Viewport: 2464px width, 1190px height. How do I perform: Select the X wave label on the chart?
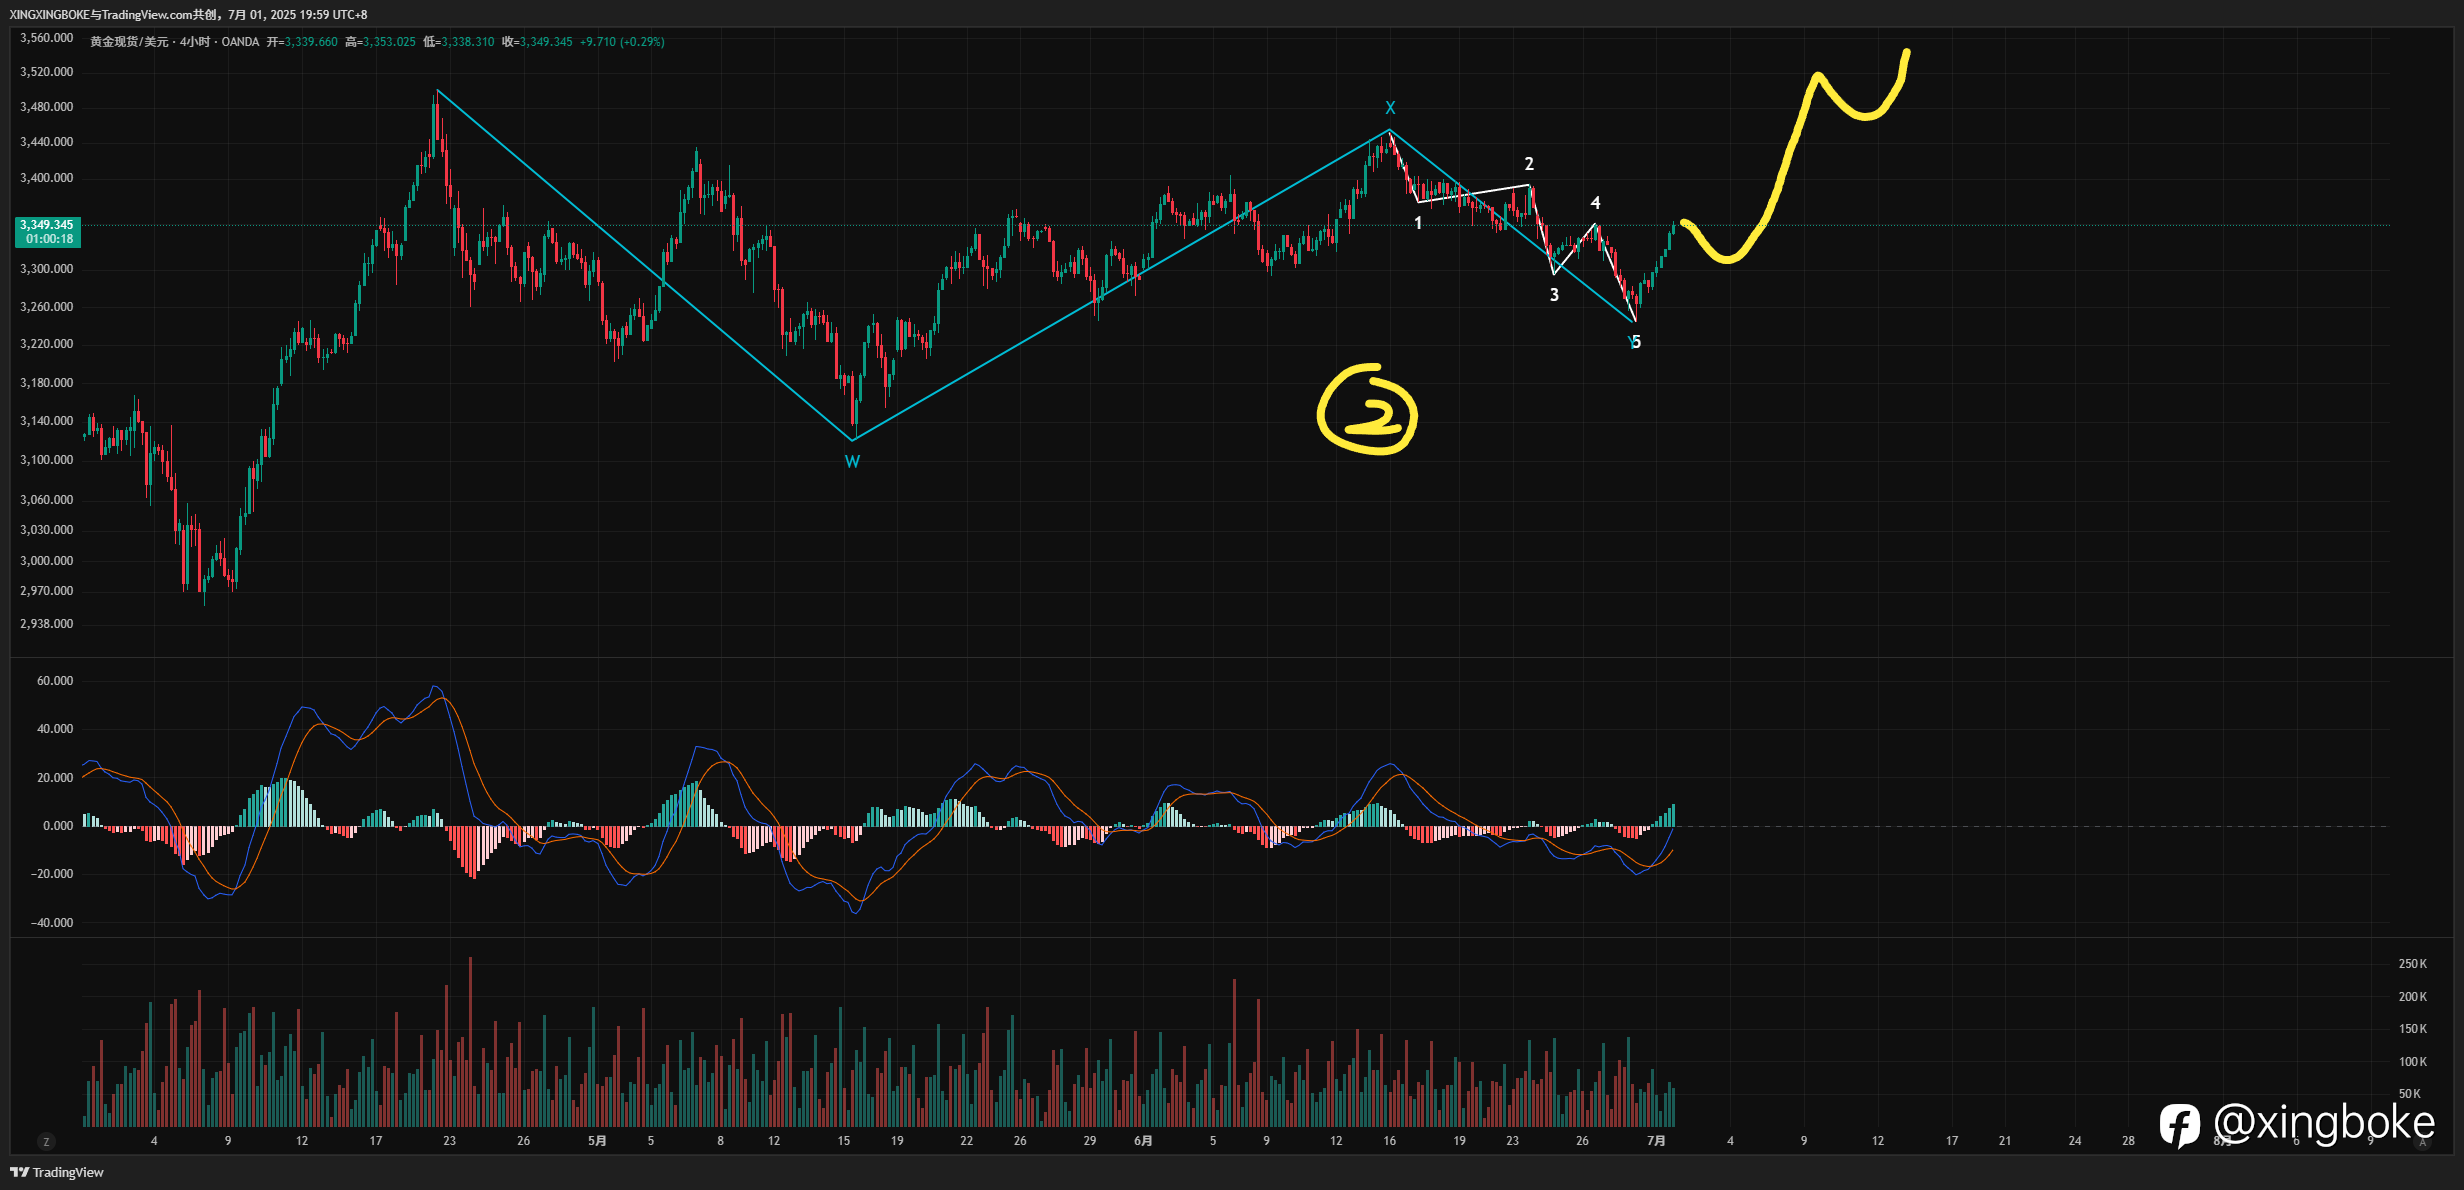coord(1390,108)
